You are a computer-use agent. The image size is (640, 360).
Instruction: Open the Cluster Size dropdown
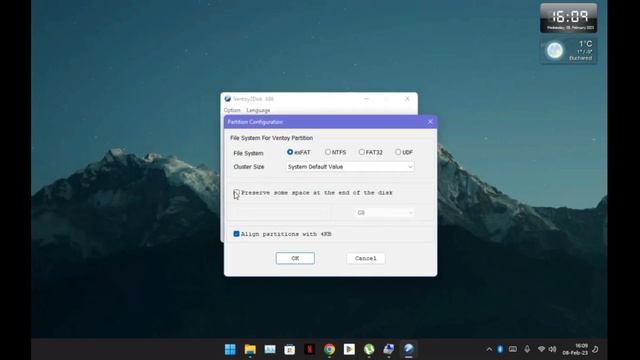click(350, 167)
